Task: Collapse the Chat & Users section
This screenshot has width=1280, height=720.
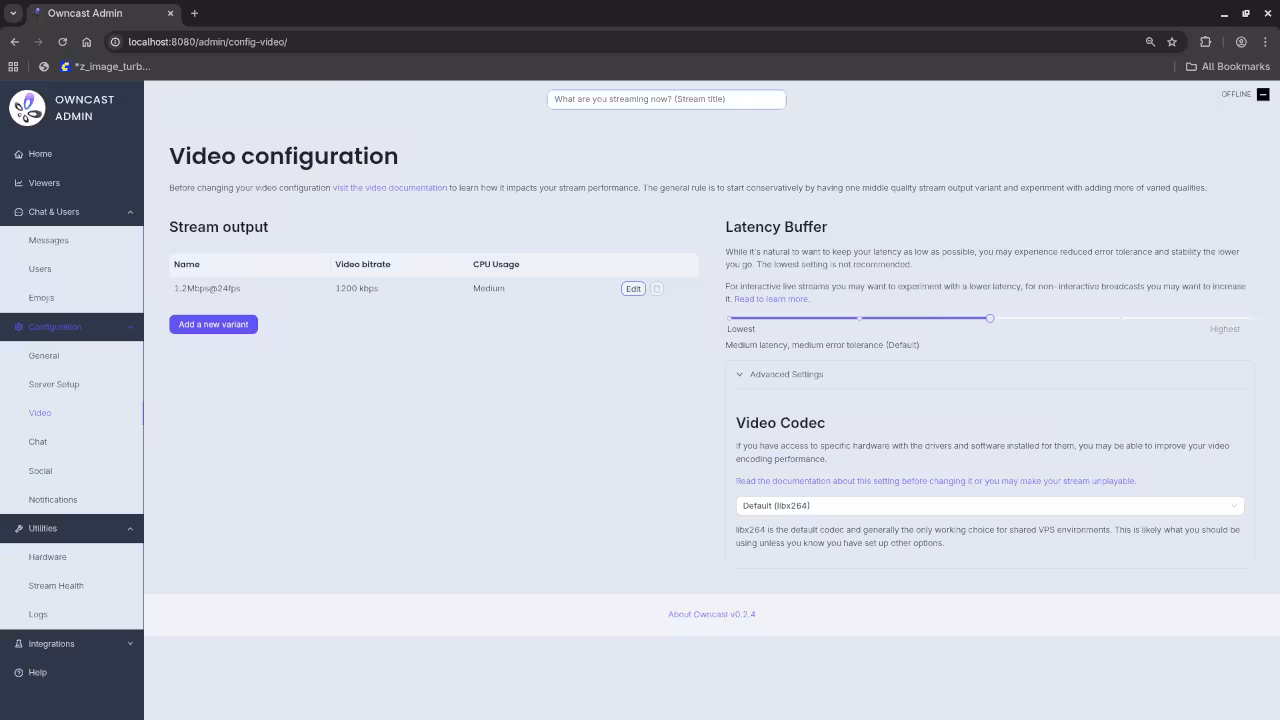Action: (x=130, y=211)
